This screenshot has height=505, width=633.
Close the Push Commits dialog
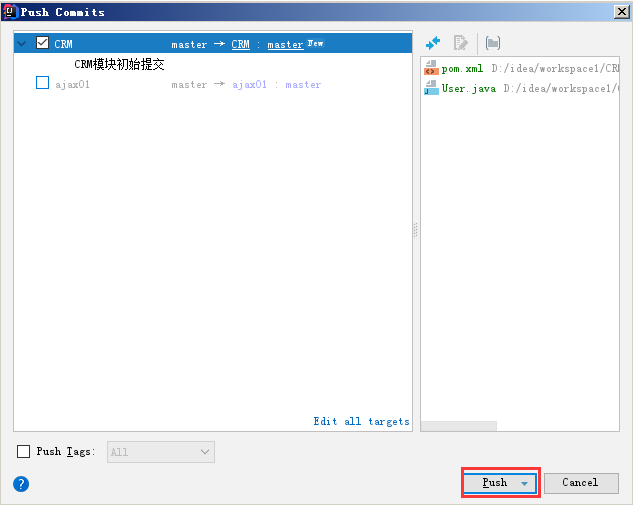coord(621,11)
